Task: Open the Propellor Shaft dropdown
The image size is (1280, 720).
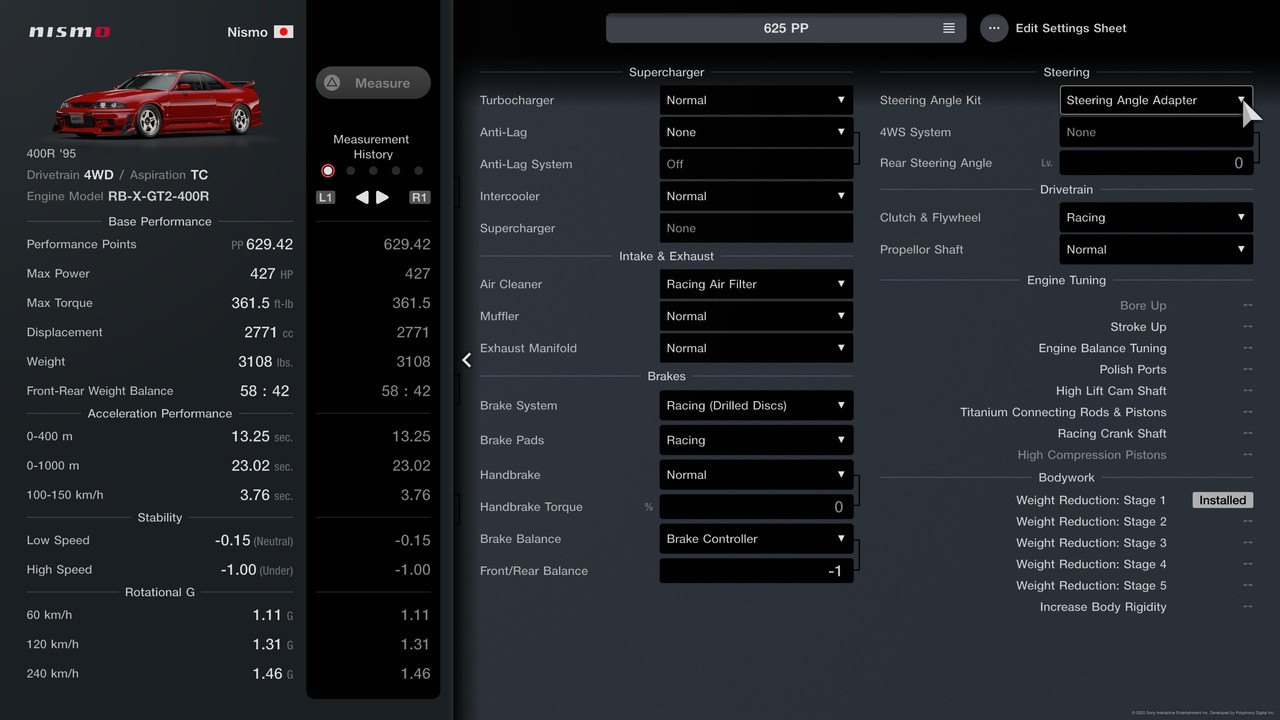Action: (1156, 249)
